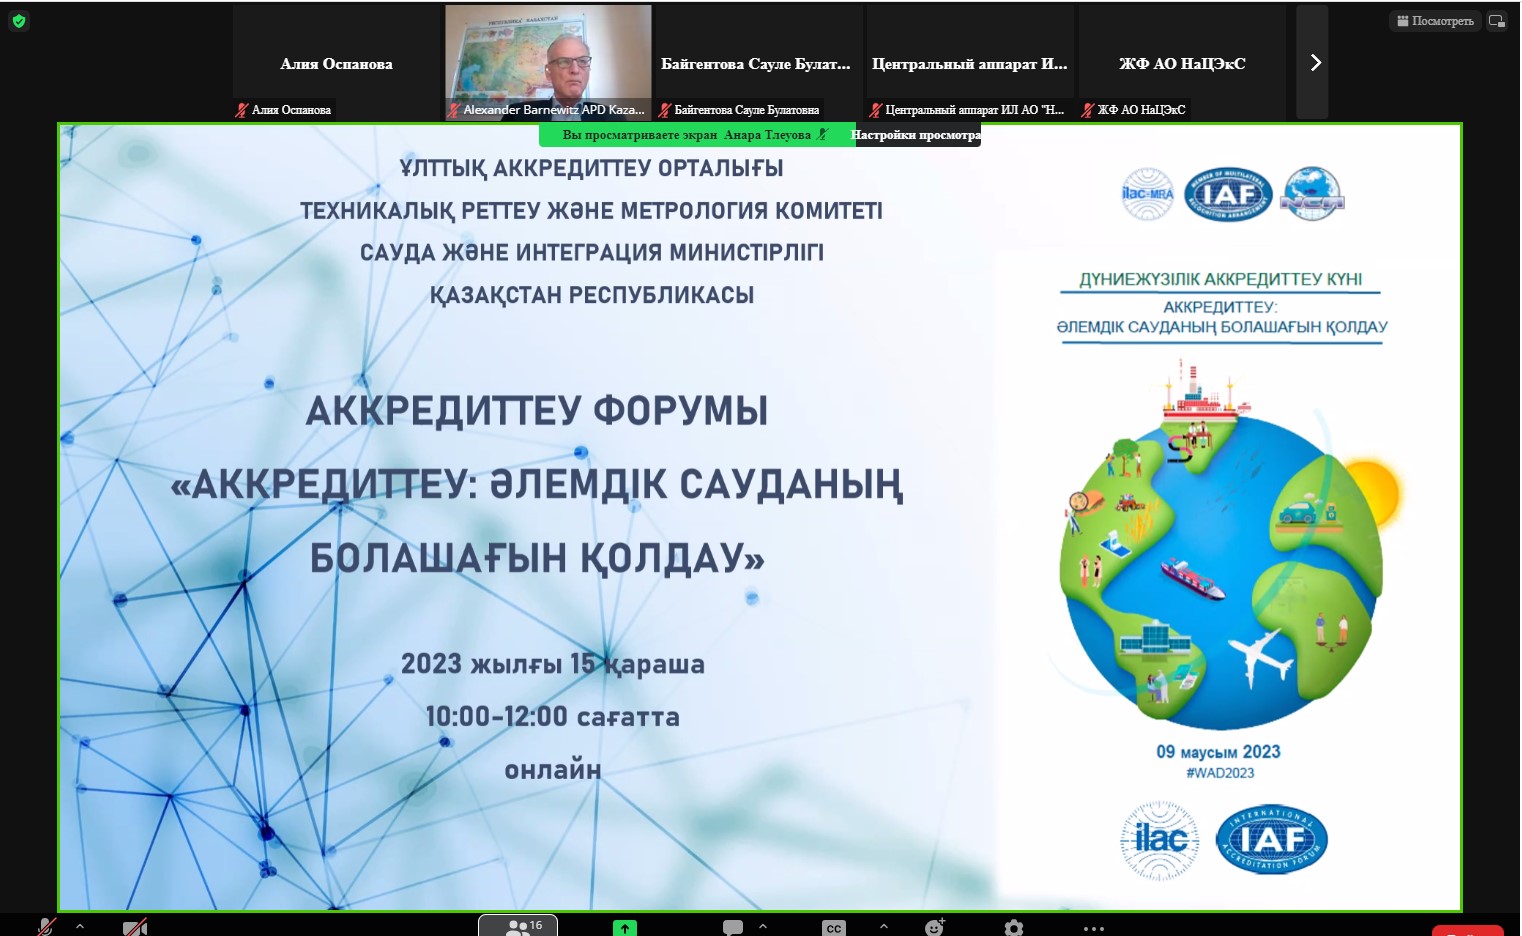
Task: Open the chat panel
Action: click(733, 927)
